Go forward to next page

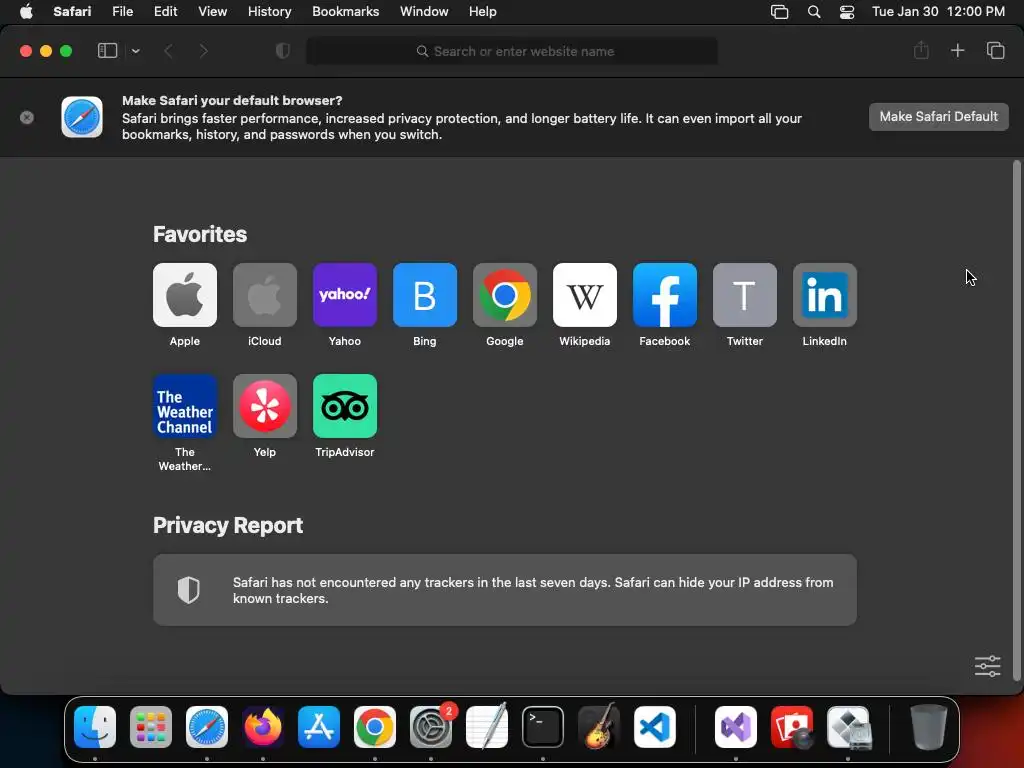coord(203,51)
